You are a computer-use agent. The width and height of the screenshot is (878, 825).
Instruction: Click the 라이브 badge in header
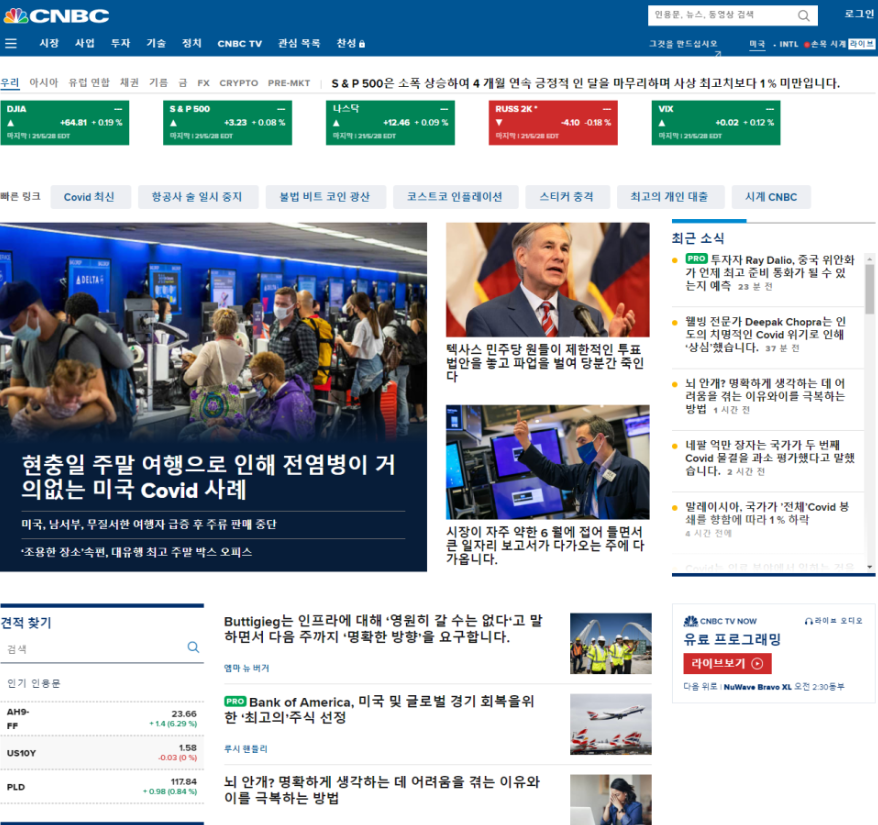coord(861,44)
